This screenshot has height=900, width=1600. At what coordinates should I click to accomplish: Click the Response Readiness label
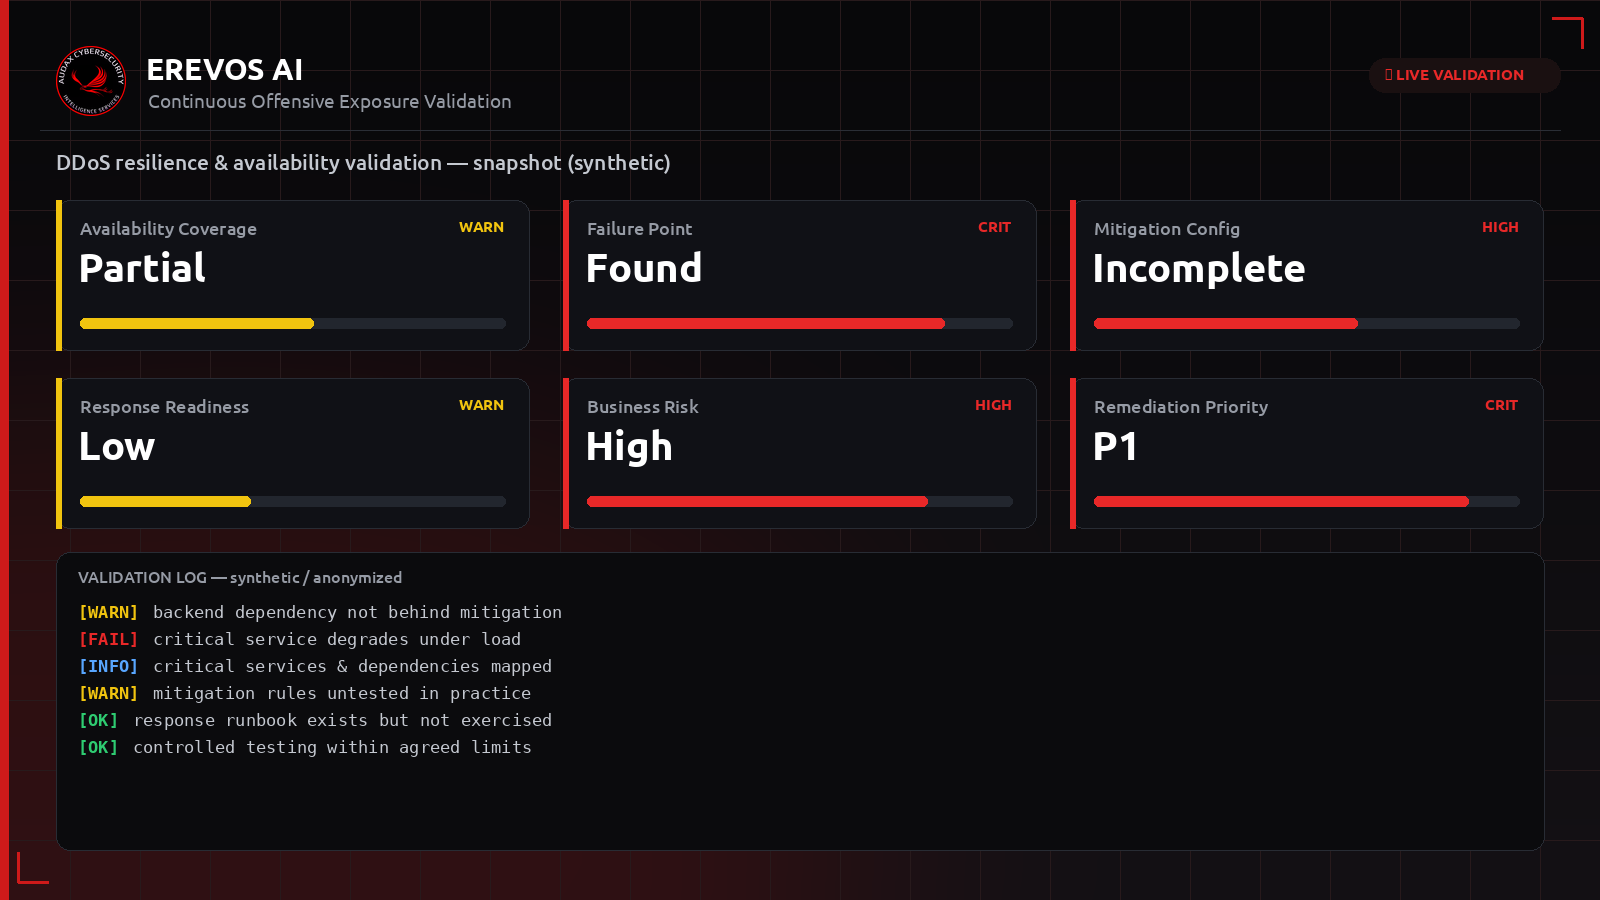pos(165,407)
